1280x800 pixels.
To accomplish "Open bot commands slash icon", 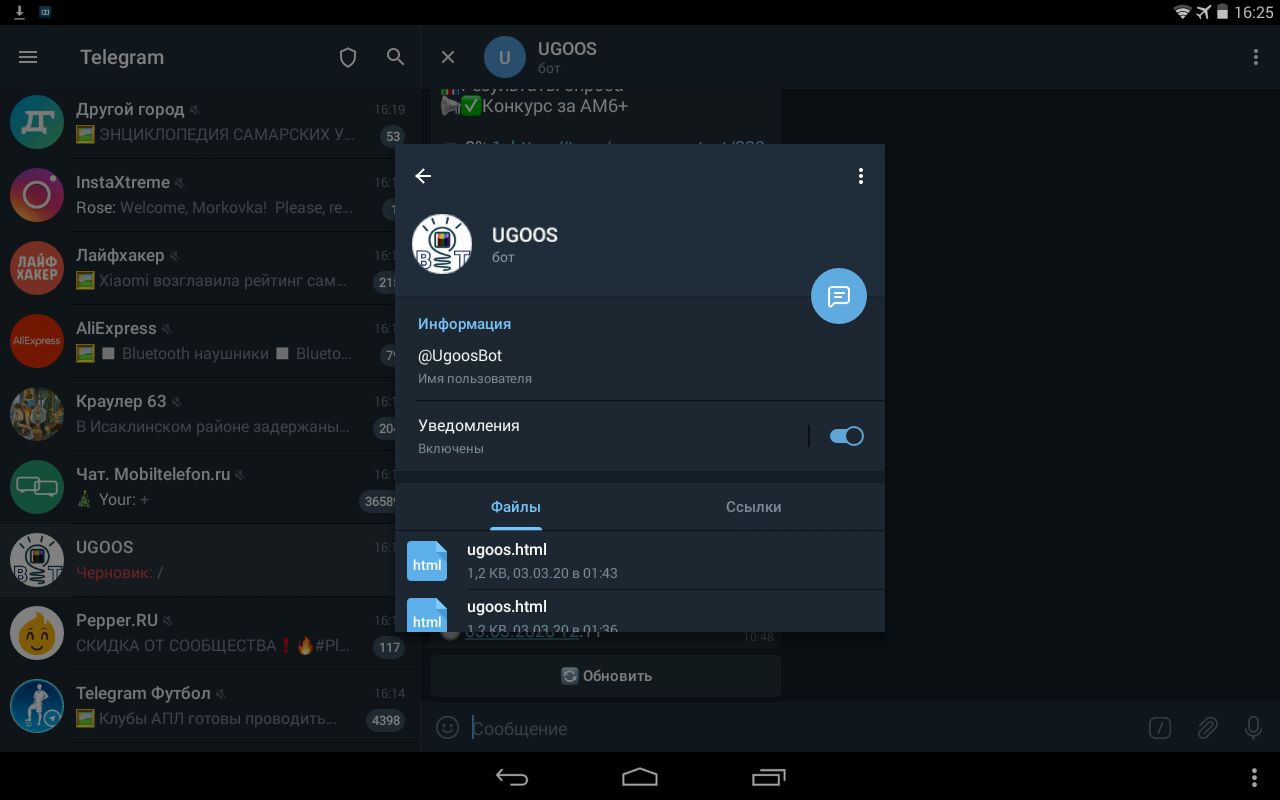I will point(1160,728).
